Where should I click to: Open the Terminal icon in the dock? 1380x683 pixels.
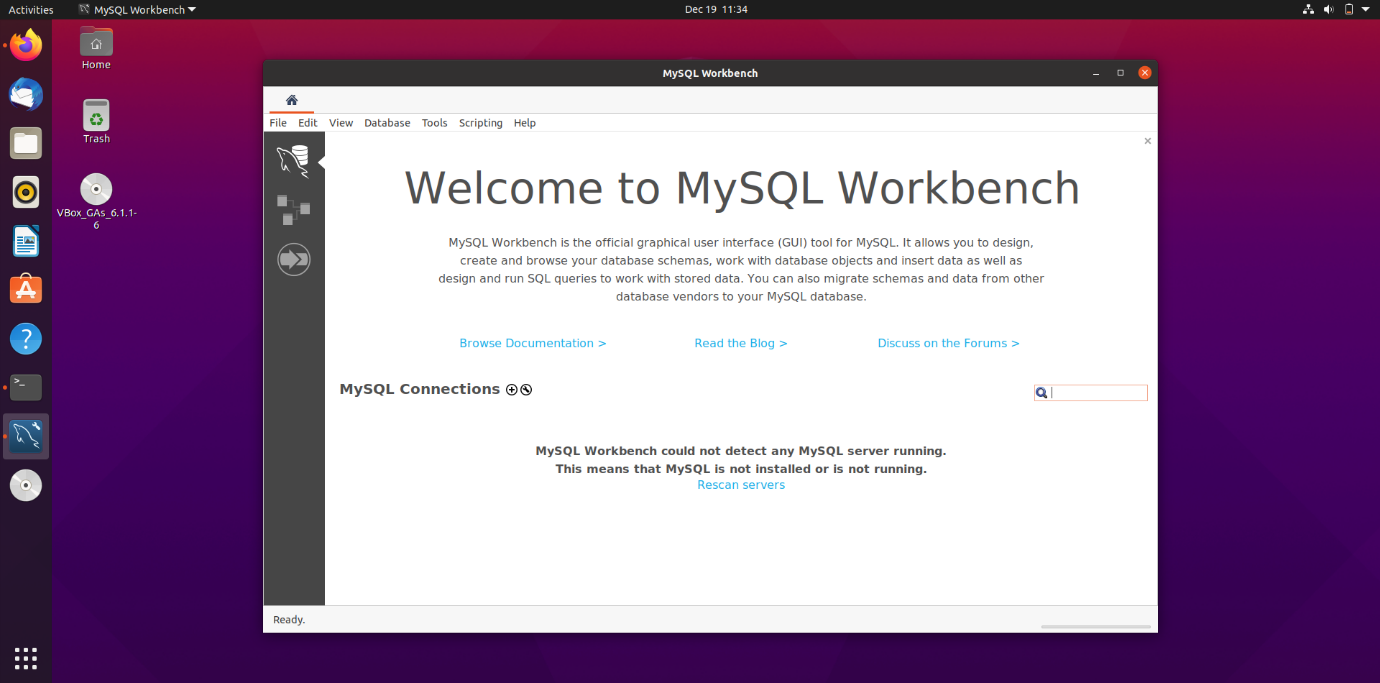tap(25, 387)
